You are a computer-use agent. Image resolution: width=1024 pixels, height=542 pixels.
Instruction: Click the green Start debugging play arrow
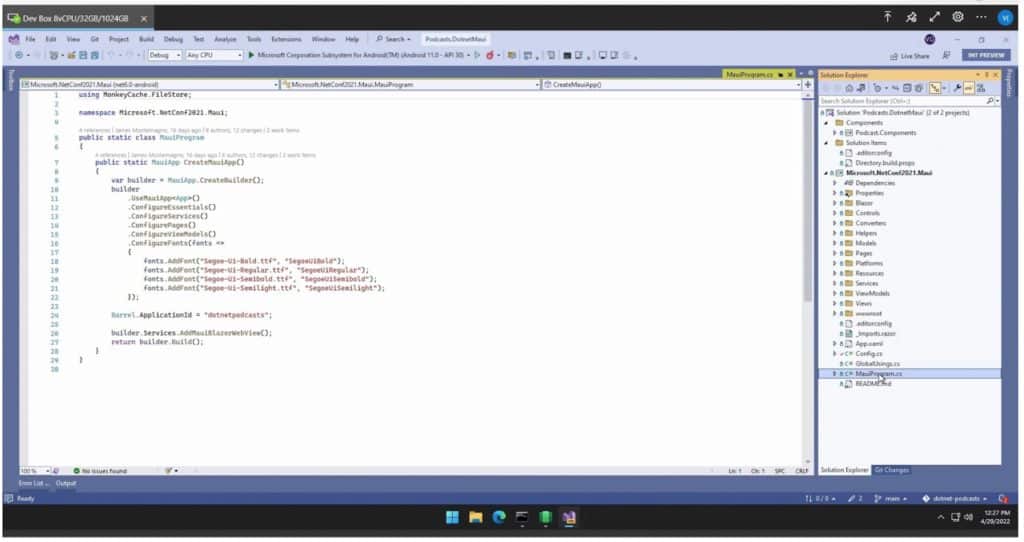[251, 56]
